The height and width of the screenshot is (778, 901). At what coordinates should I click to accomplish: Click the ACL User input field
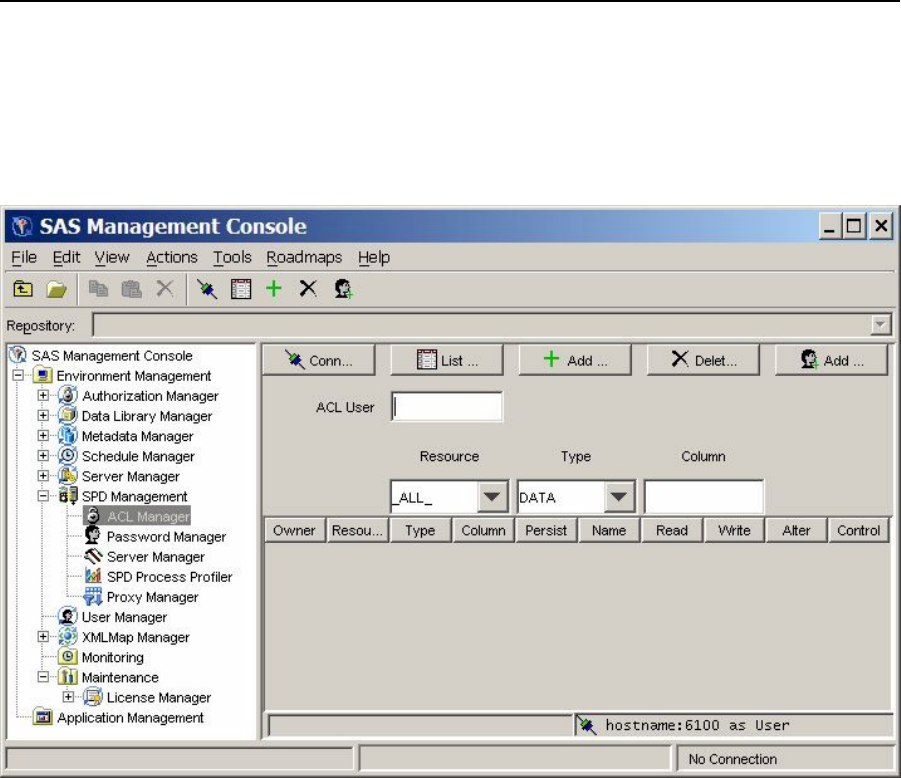(x=447, y=407)
